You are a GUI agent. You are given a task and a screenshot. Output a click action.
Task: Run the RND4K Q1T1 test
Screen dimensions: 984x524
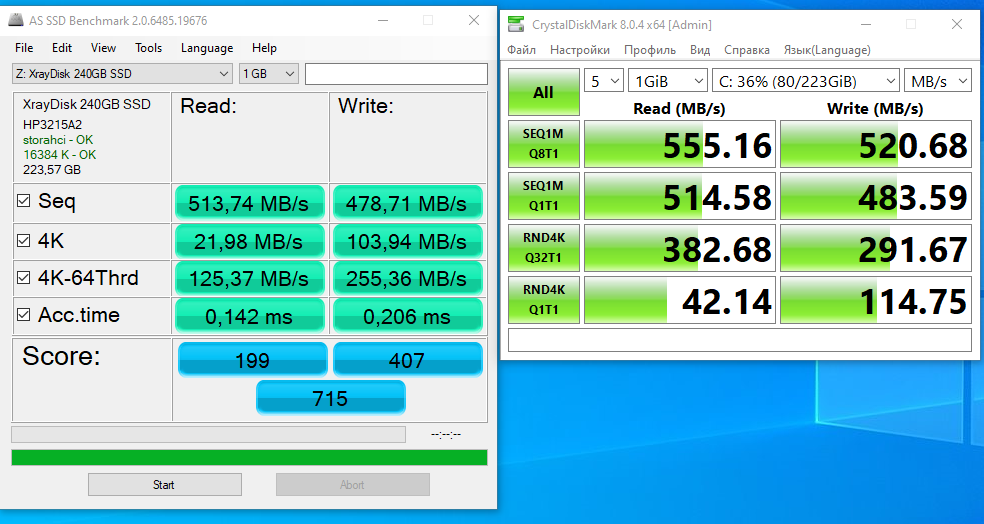[543, 300]
